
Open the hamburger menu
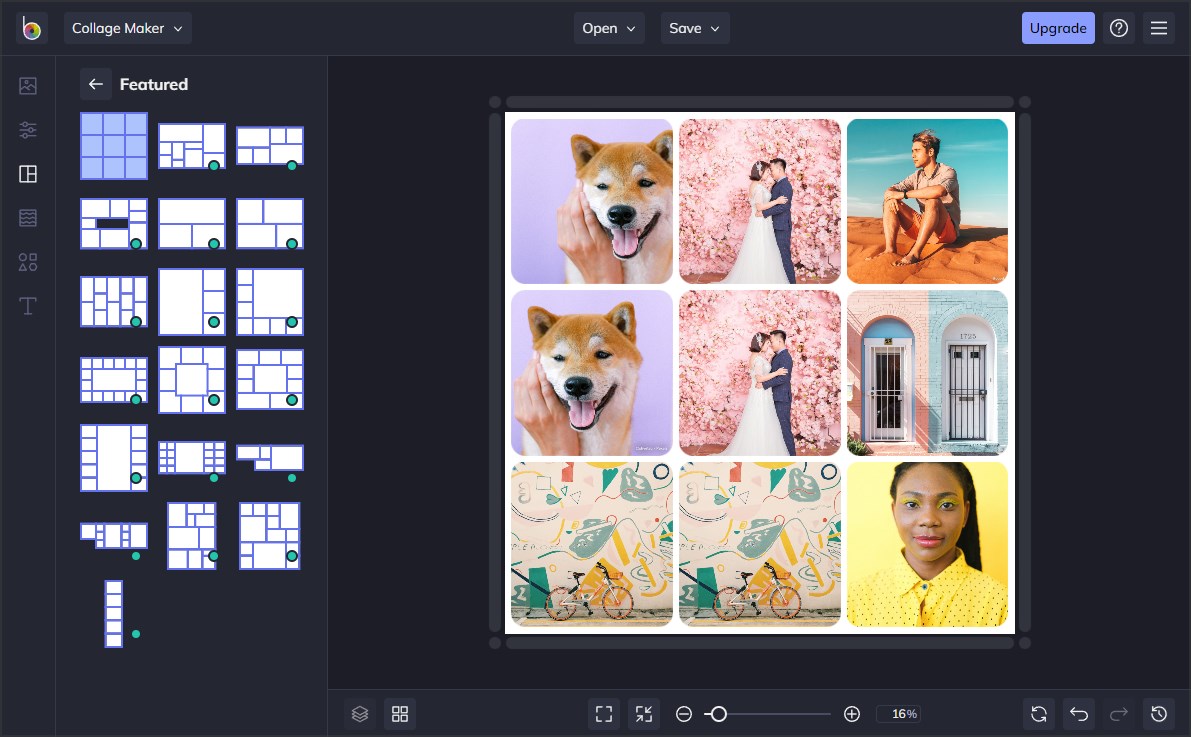(1159, 28)
